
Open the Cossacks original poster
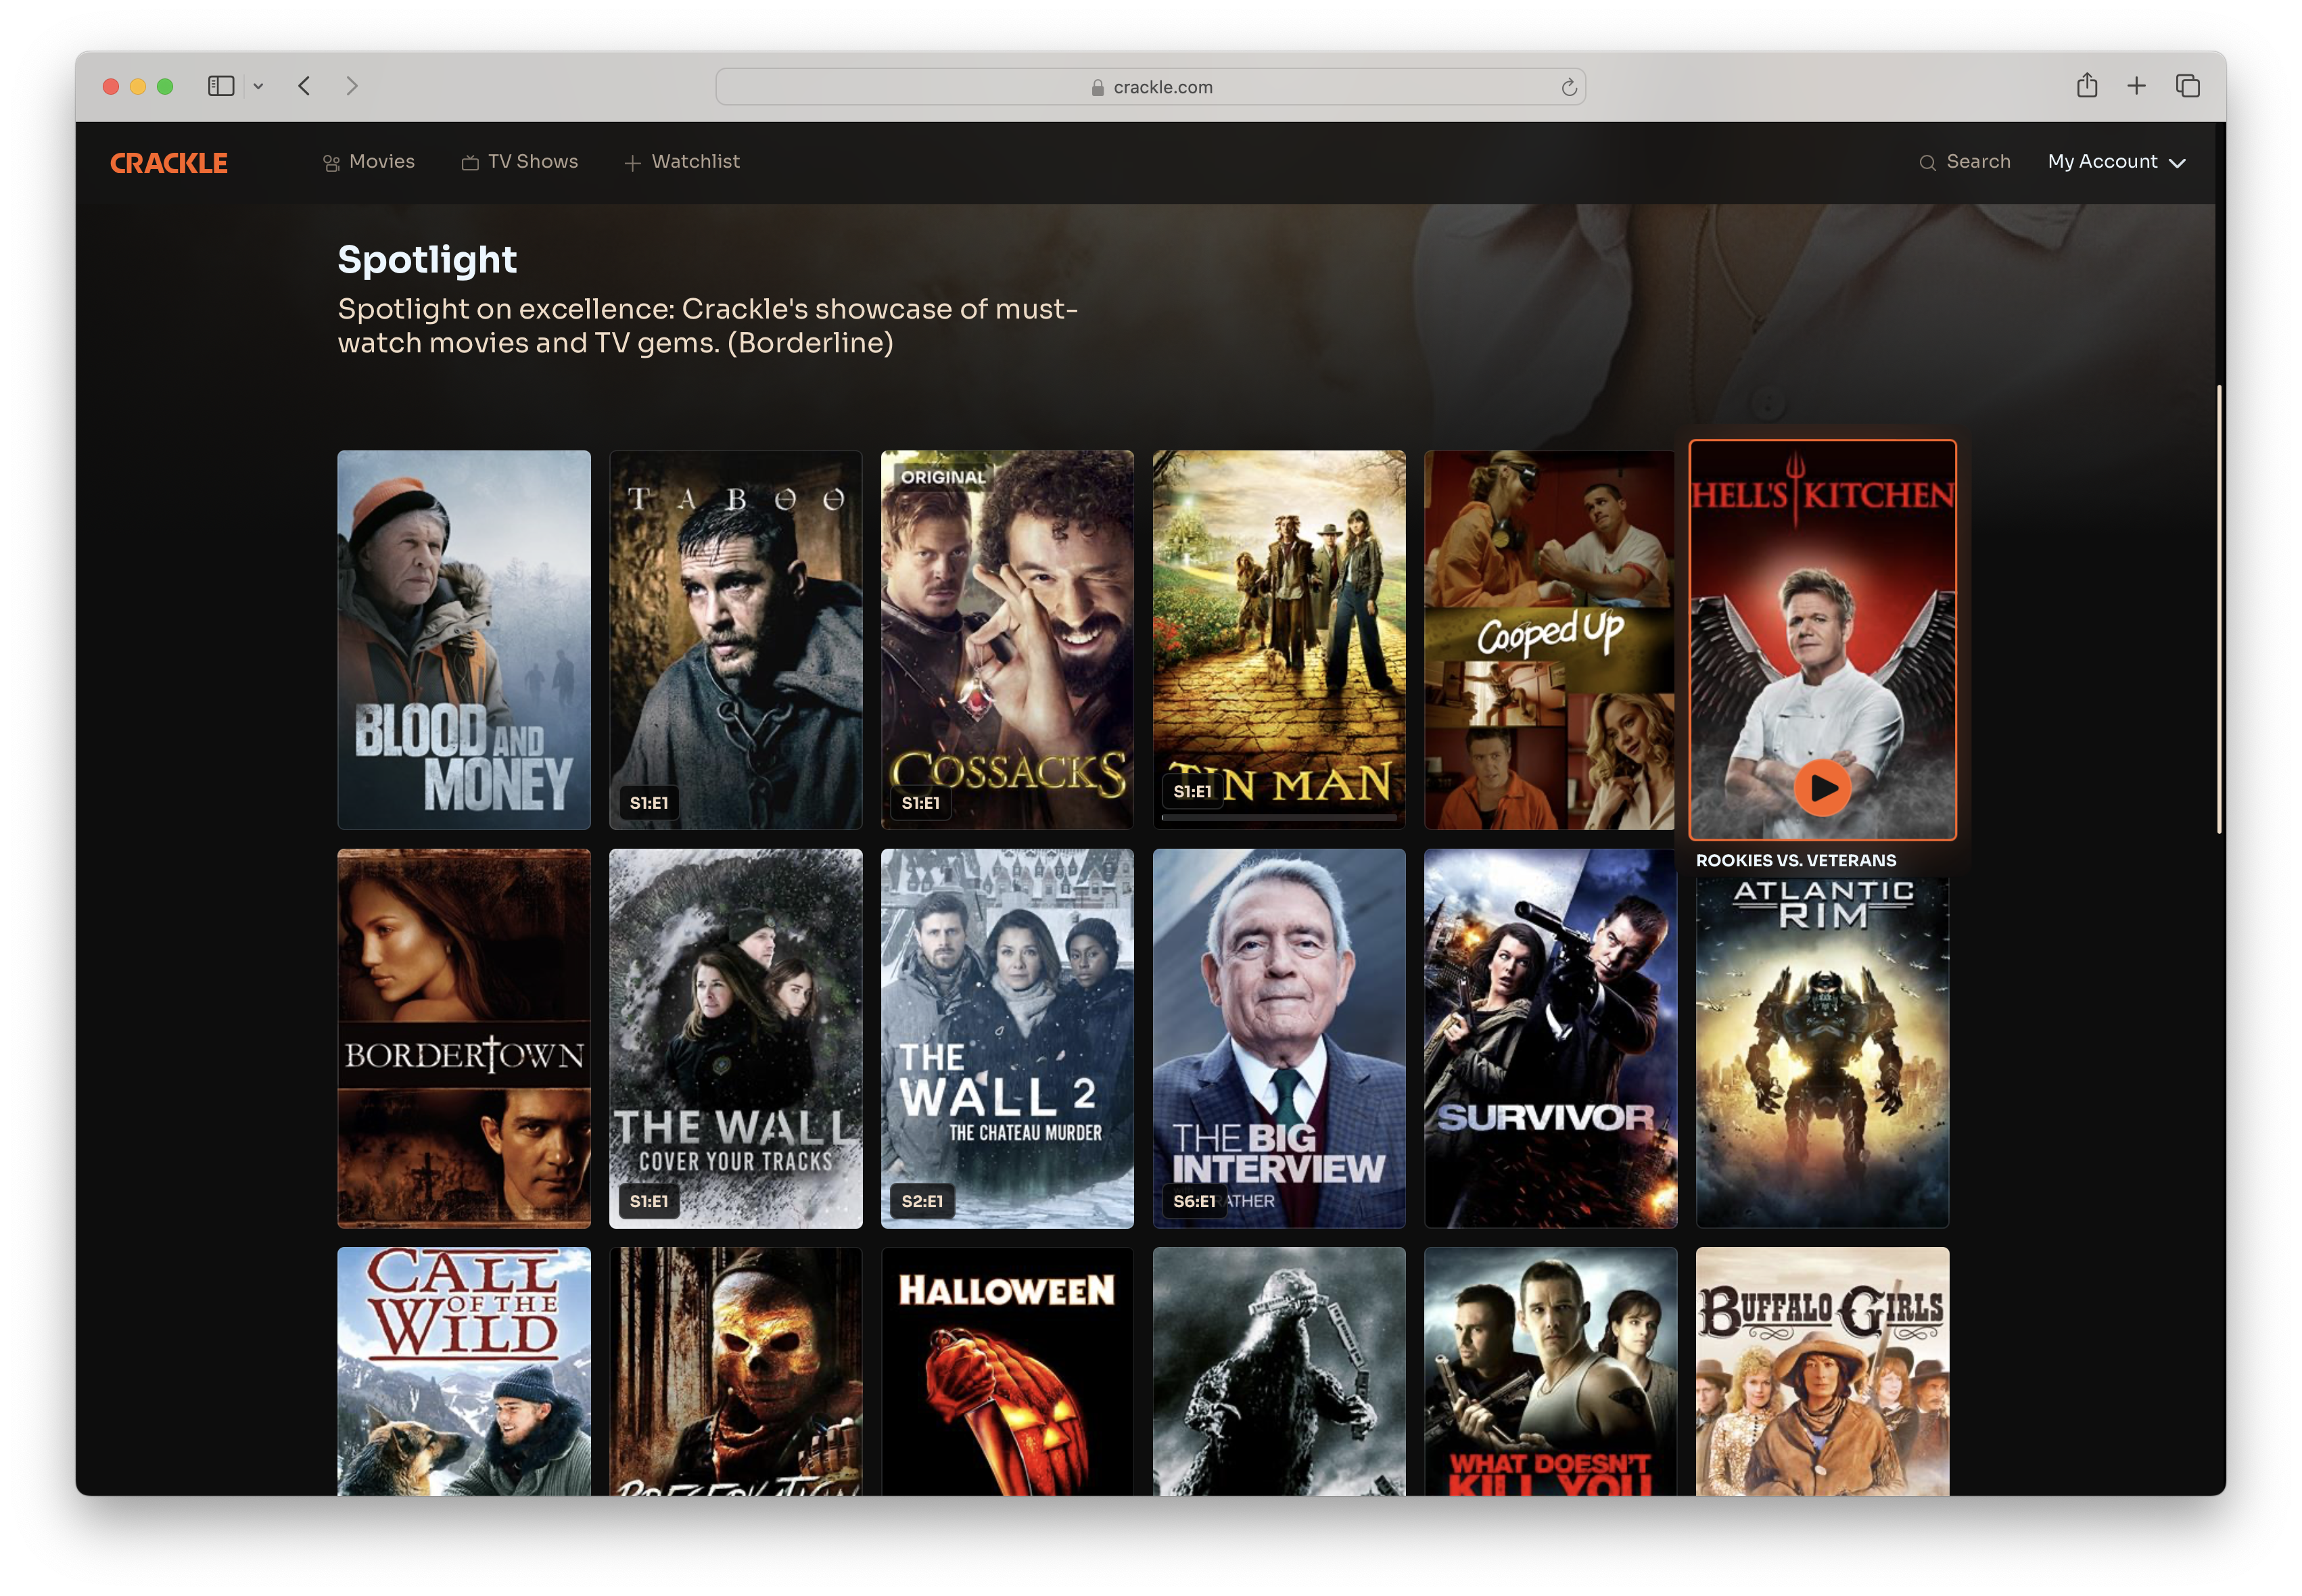pyautogui.click(x=1007, y=640)
